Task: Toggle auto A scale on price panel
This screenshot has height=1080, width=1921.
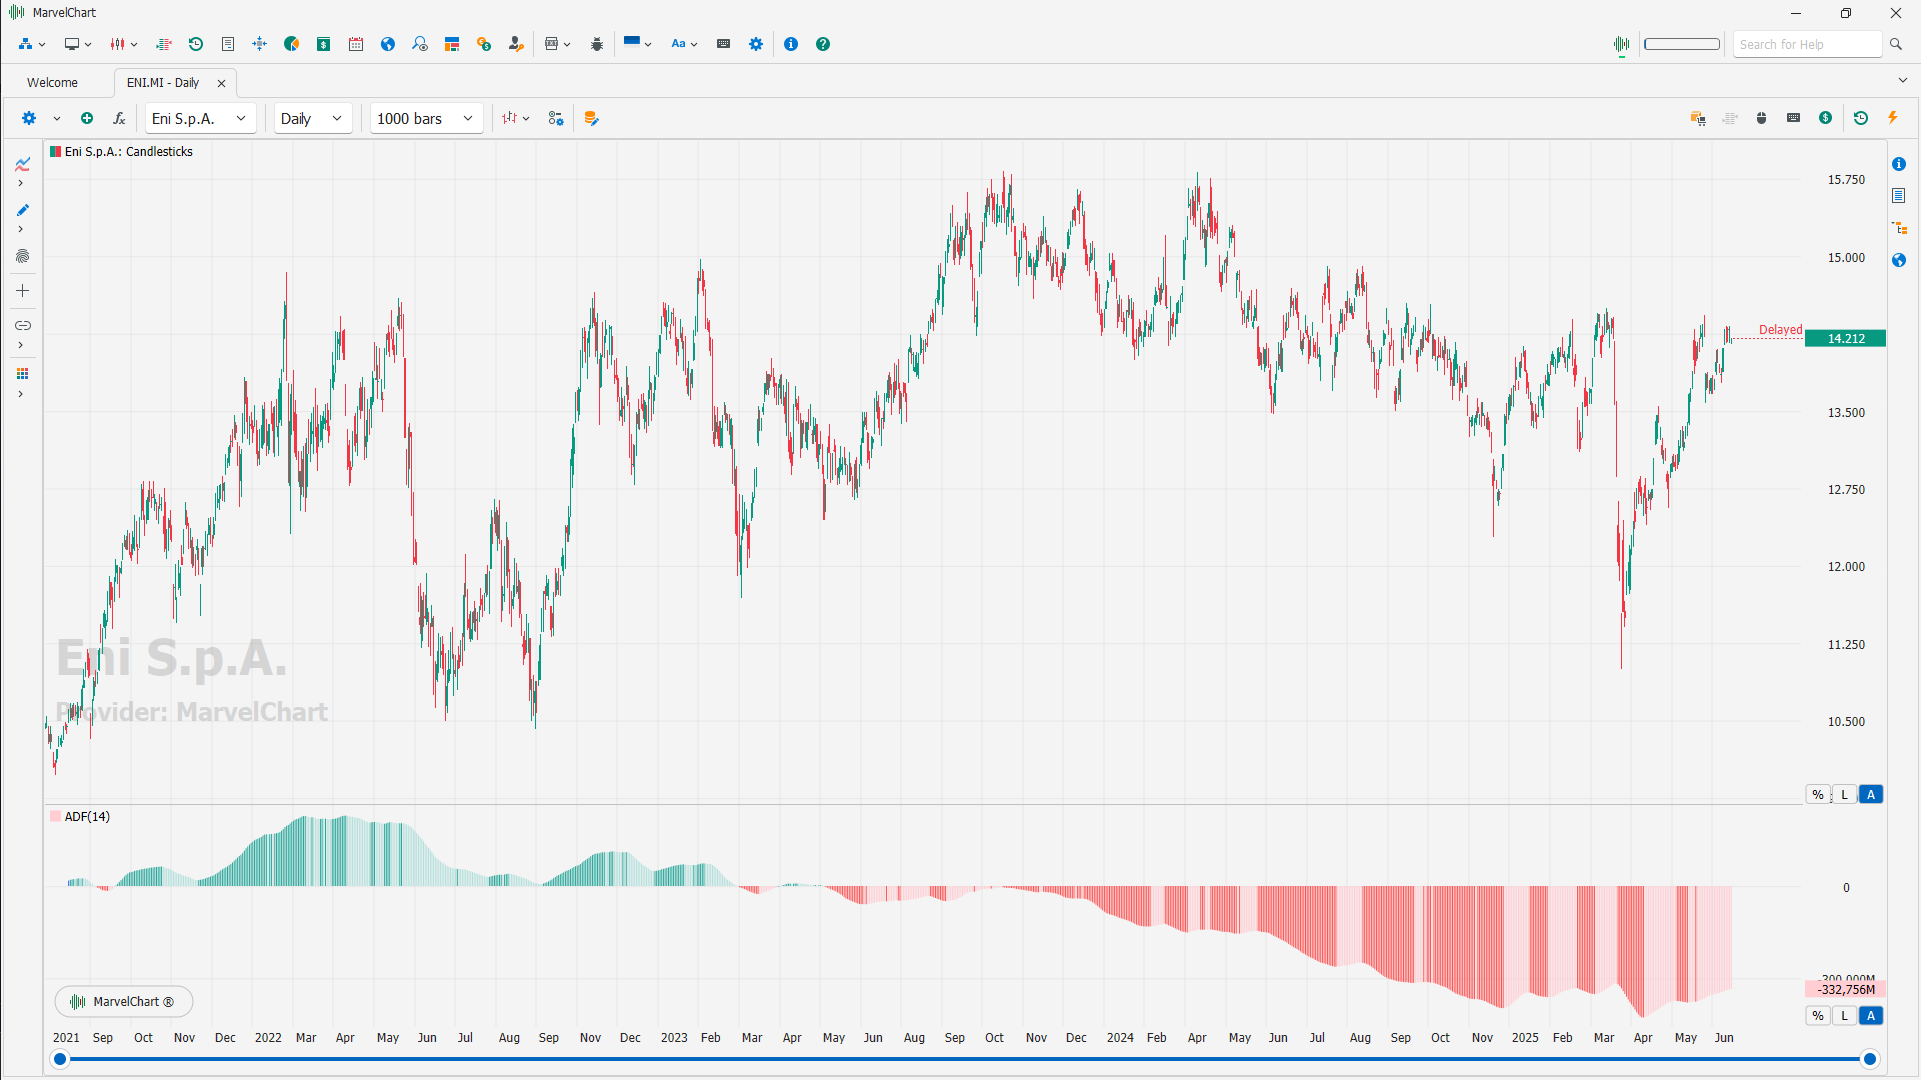Action: pos(1871,795)
